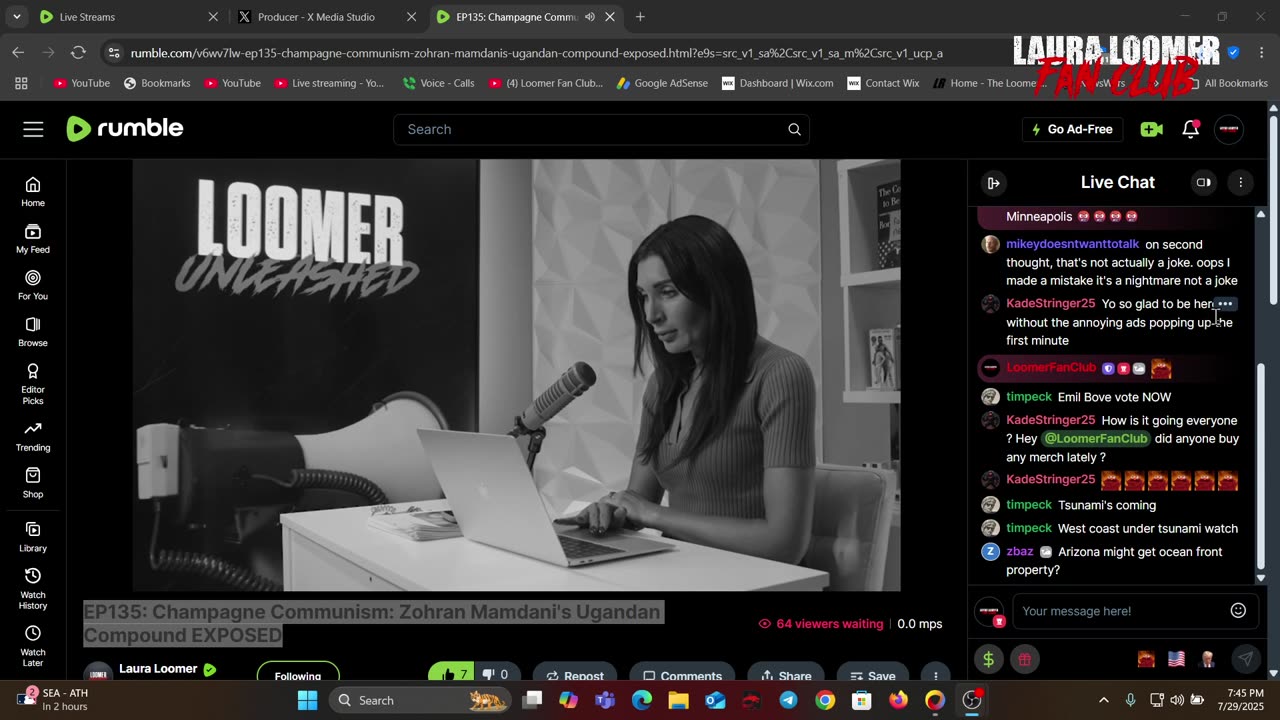The height and width of the screenshot is (720, 1280).
Task: Go back in the browser
Action: point(18,52)
